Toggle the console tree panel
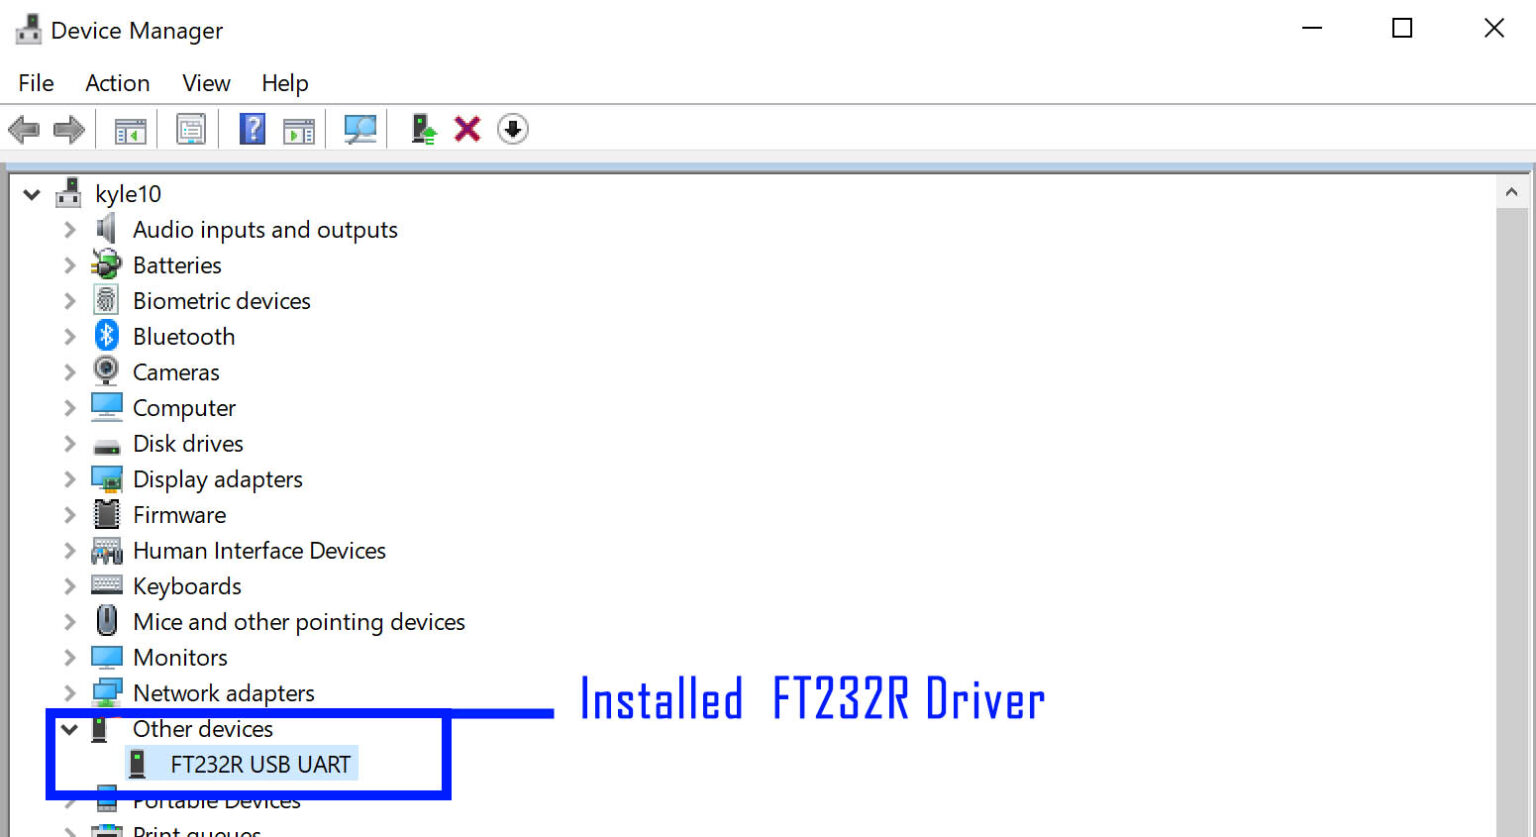The height and width of the screenshot is (837, 1536). (129, 128)
